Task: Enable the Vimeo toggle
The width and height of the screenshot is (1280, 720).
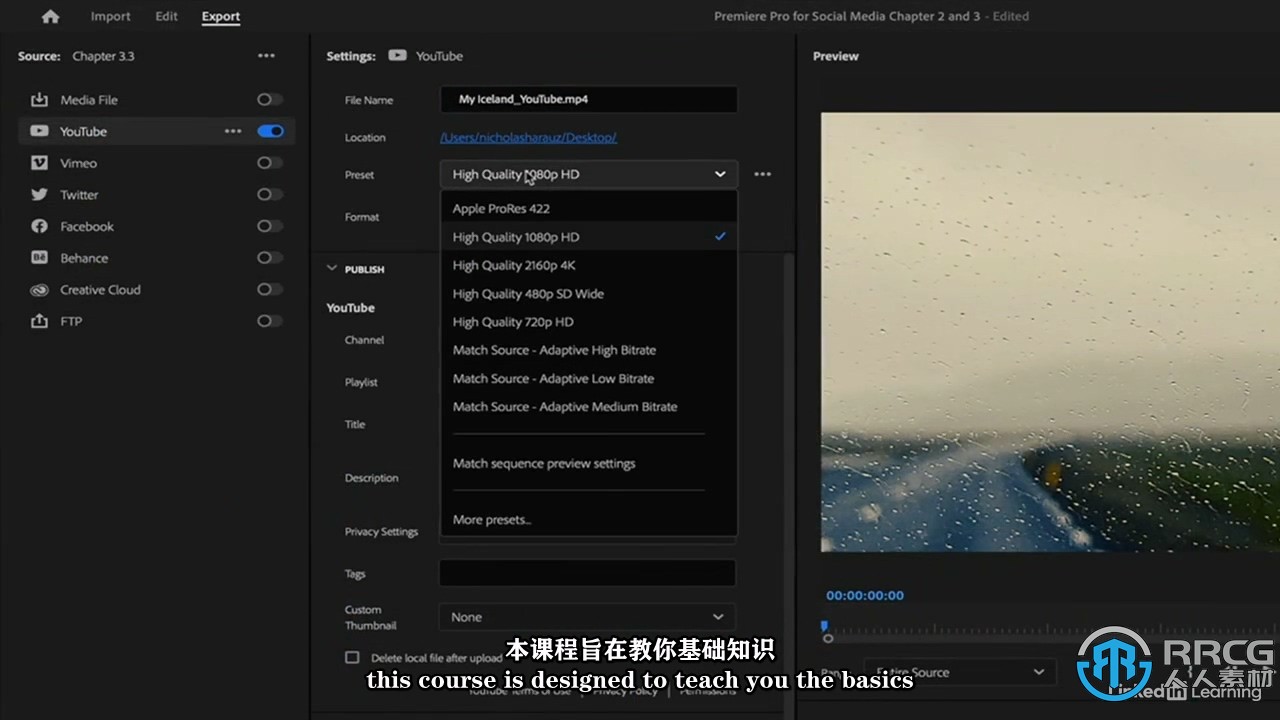Action: (269, 163)
